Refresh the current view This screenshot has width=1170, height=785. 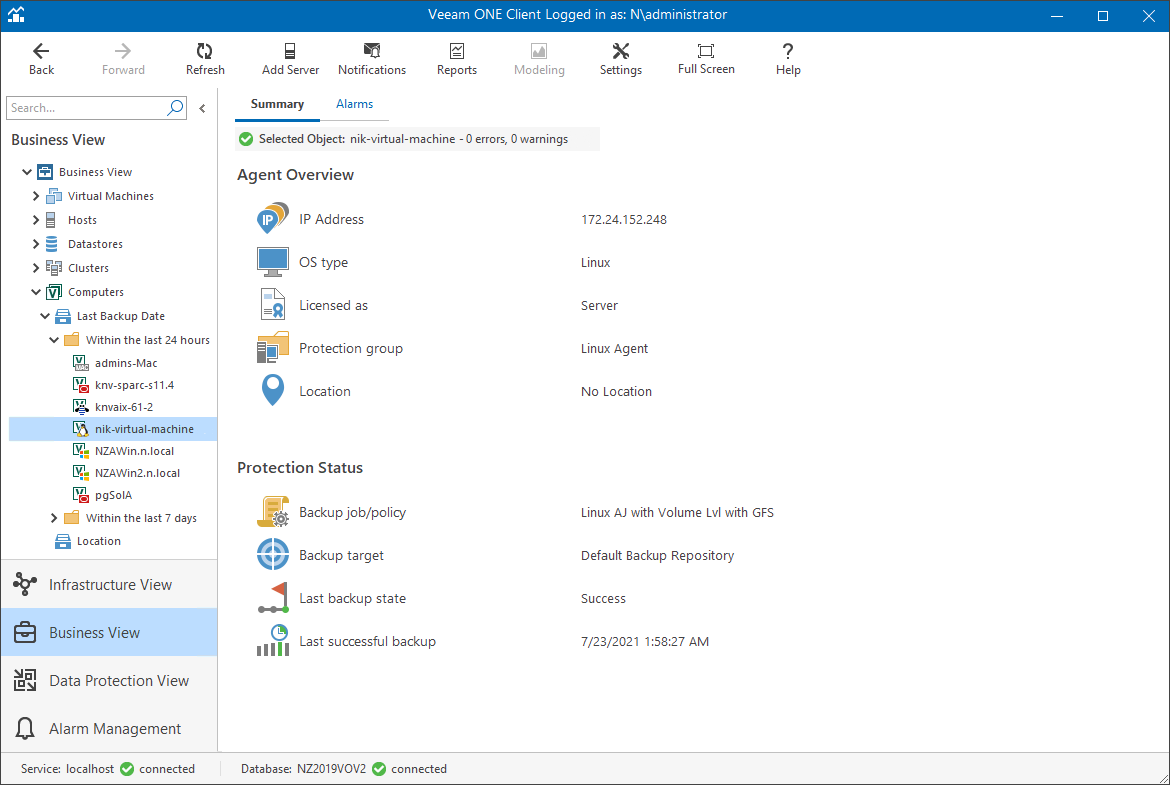[x=205, y=59]
